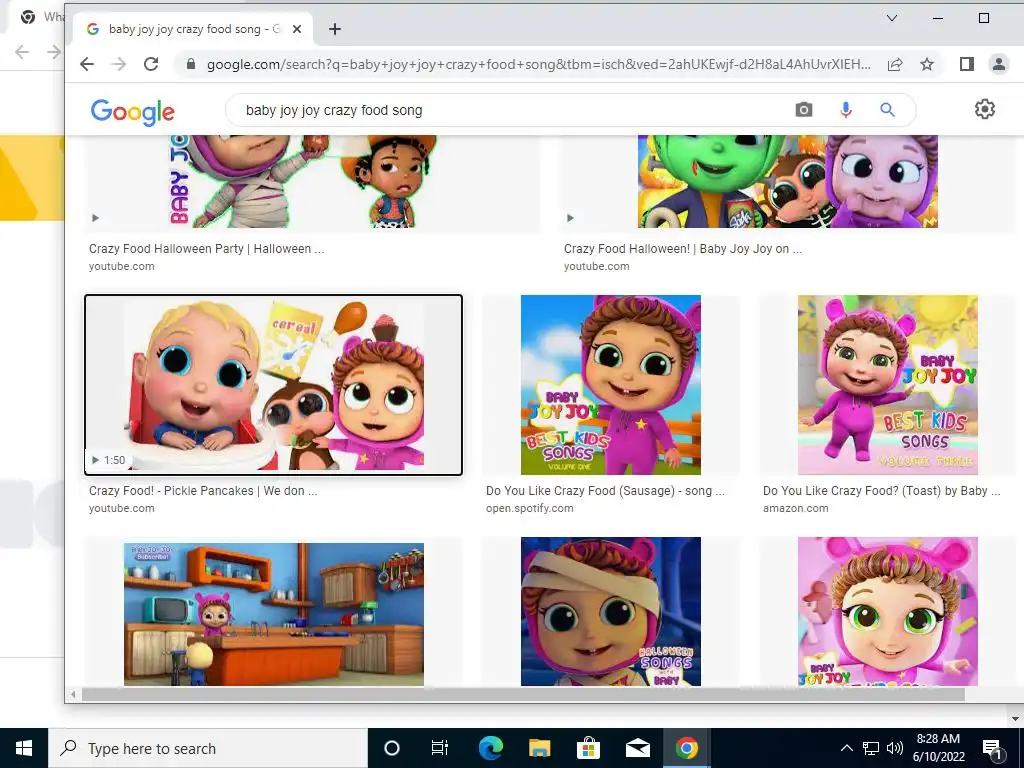The width and height of the screenshot is (1024, 768).
Task: Open Cortana circle icon on taskbar
Action: (392, 748)
